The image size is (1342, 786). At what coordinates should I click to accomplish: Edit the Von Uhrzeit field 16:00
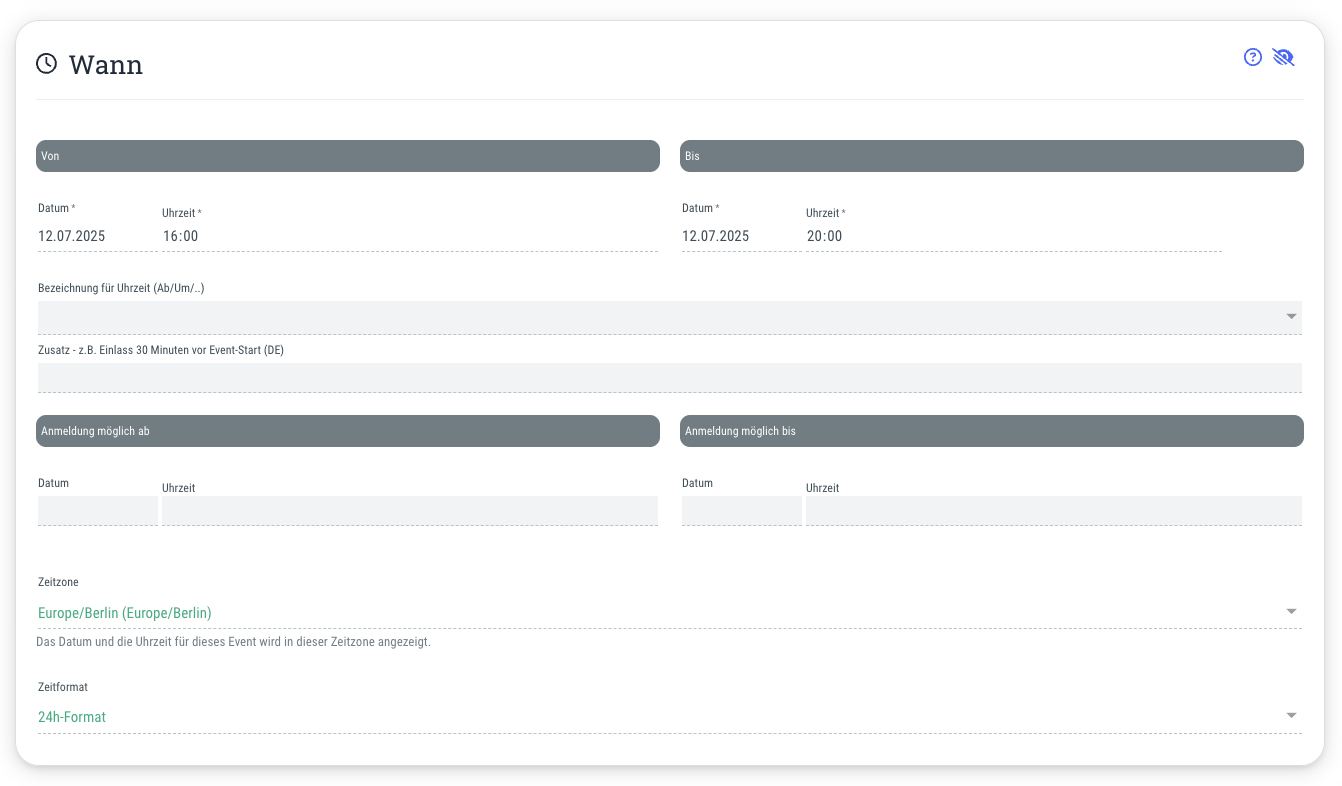pos(410,236)
